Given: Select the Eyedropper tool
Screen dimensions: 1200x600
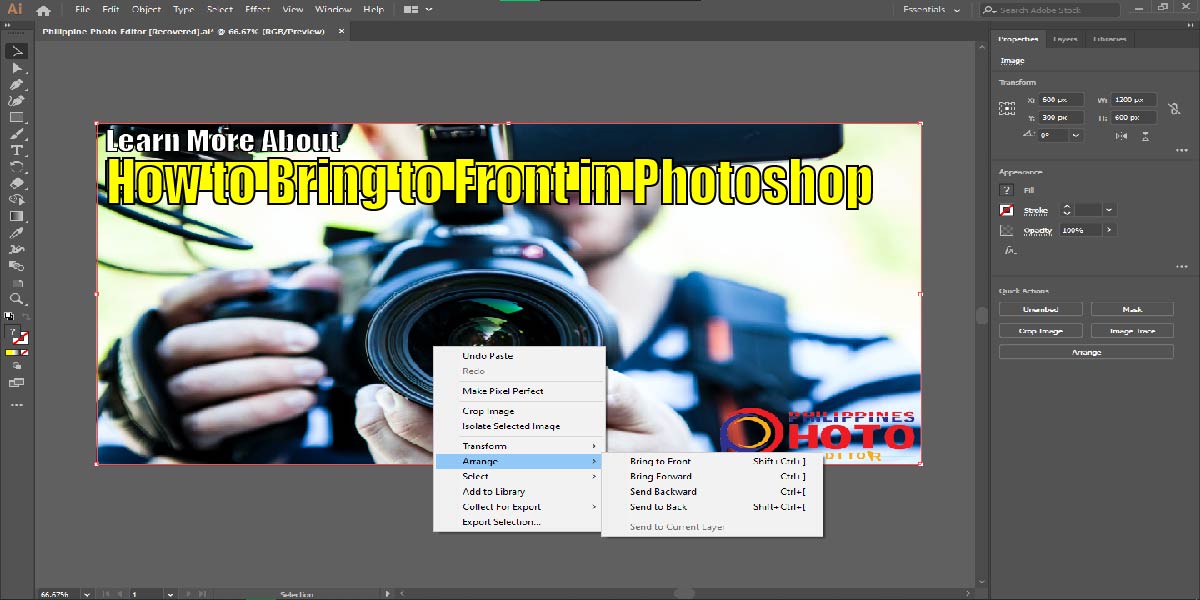Looking at the screenshot, I should click(16, 233).
